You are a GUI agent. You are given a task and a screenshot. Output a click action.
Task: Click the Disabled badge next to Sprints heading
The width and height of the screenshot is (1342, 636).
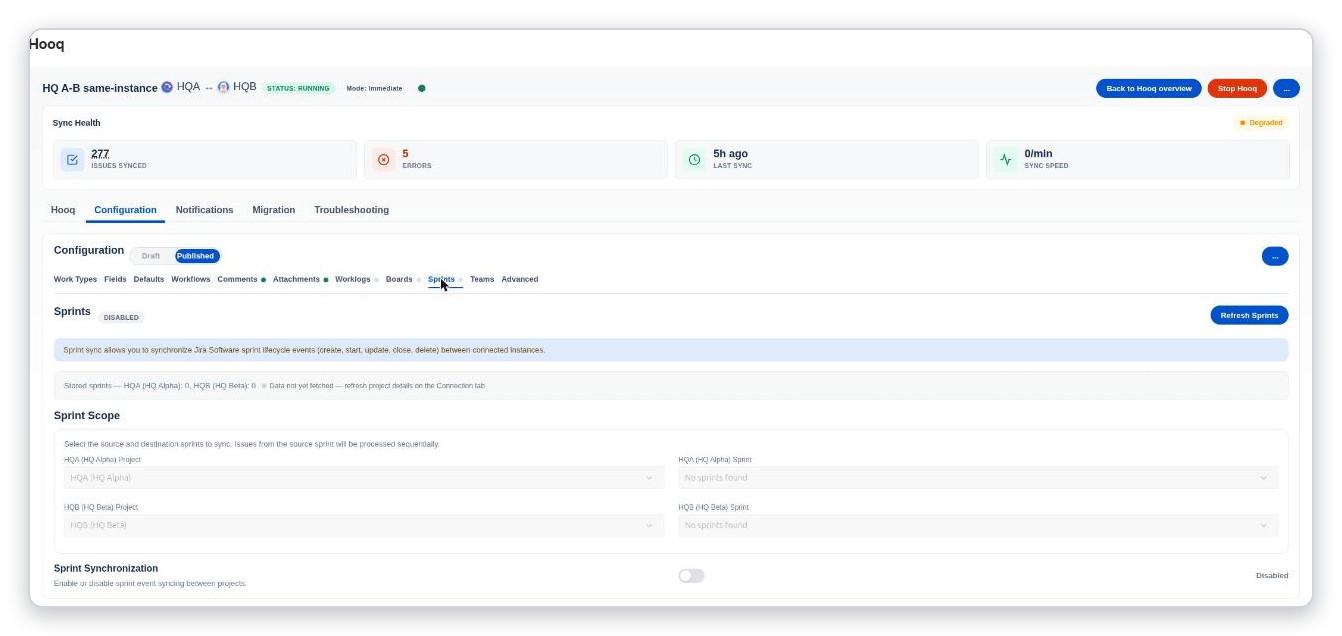pyautogui.click(x=121, y=317)
